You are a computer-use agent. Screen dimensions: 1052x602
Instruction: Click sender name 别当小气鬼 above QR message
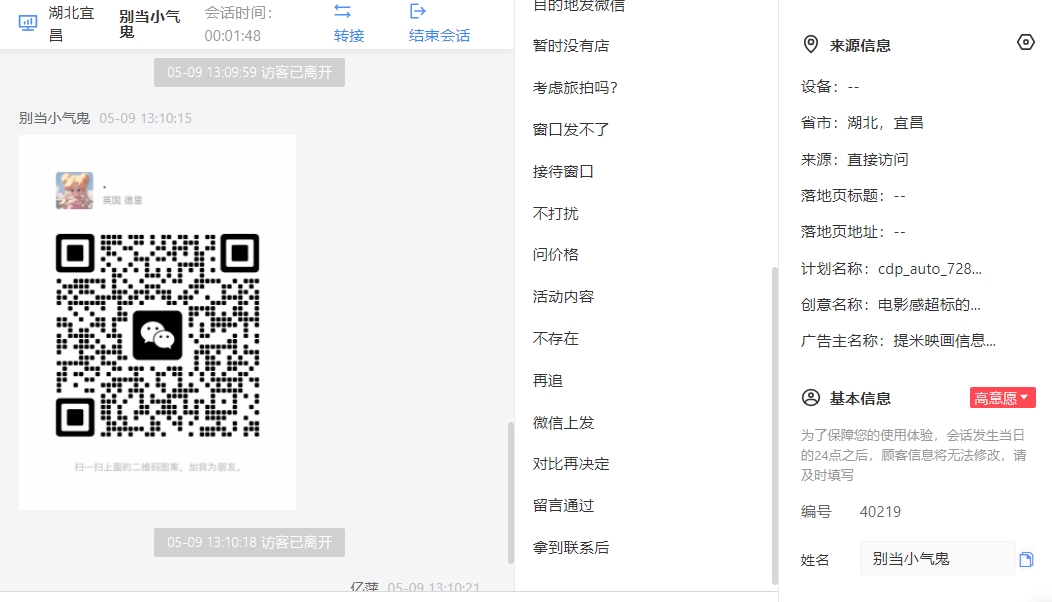54,118
